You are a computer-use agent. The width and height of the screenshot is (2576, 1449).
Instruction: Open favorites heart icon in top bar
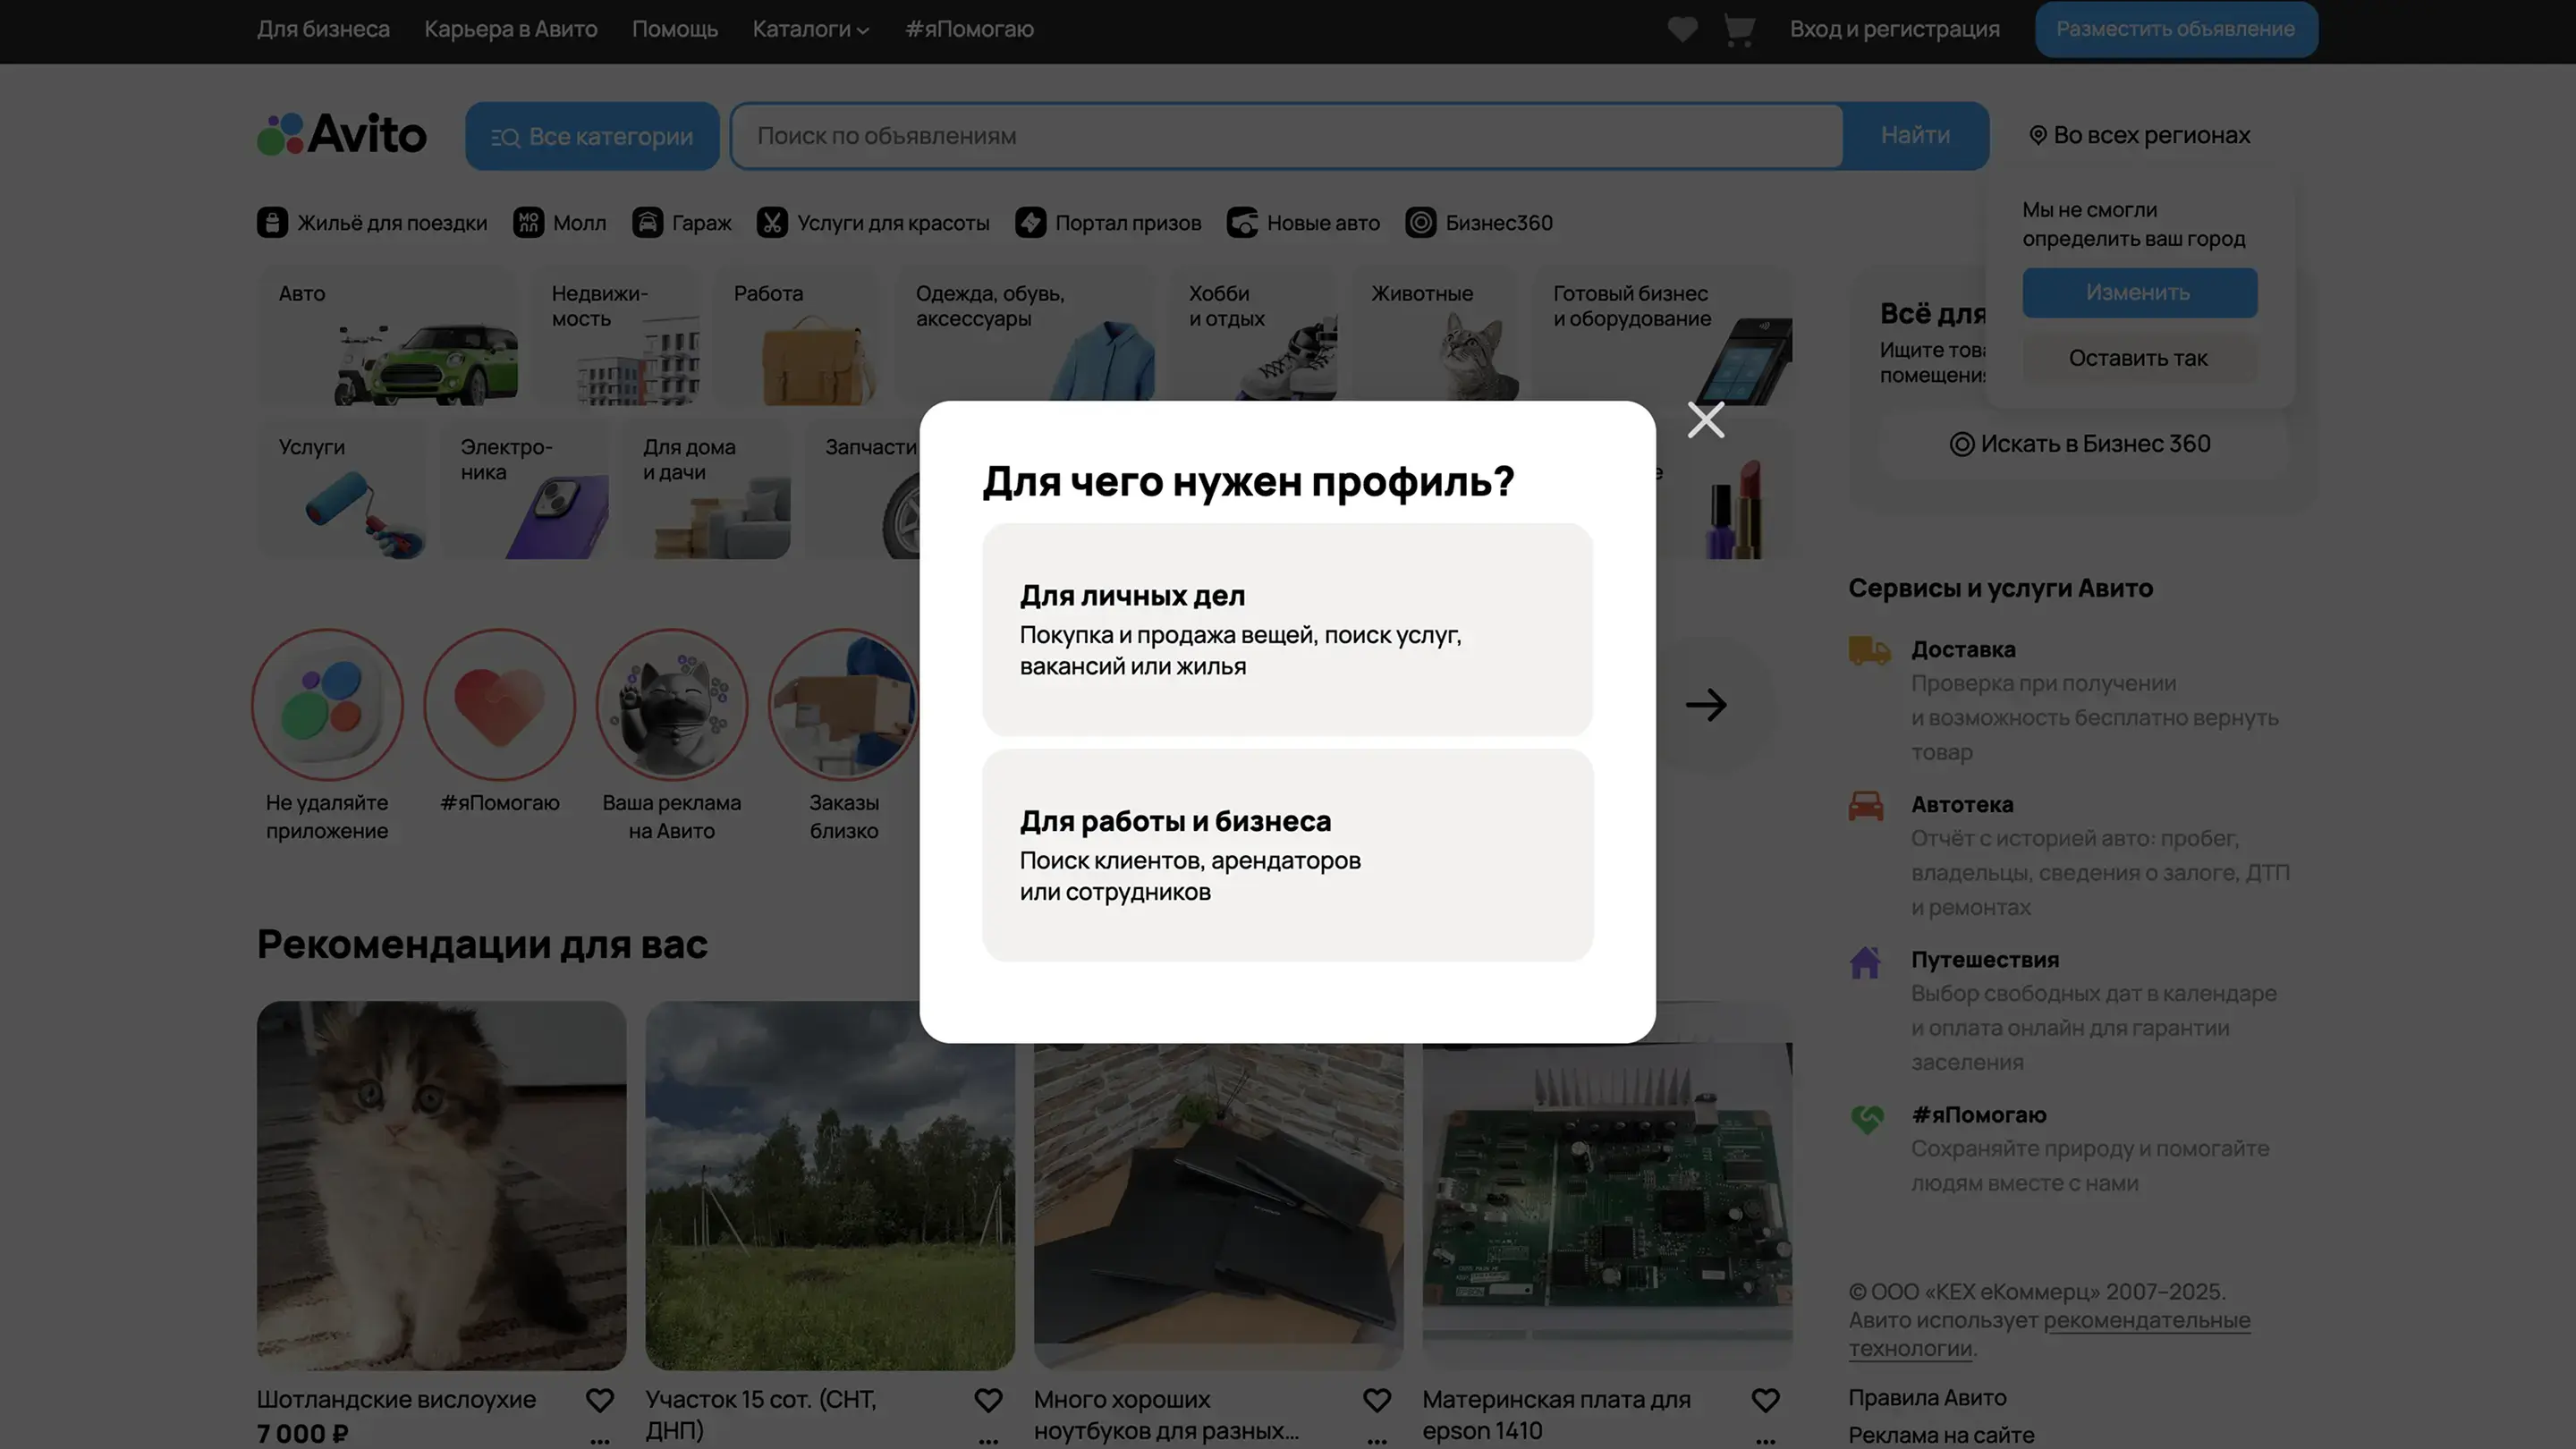tap(1682, 29)
